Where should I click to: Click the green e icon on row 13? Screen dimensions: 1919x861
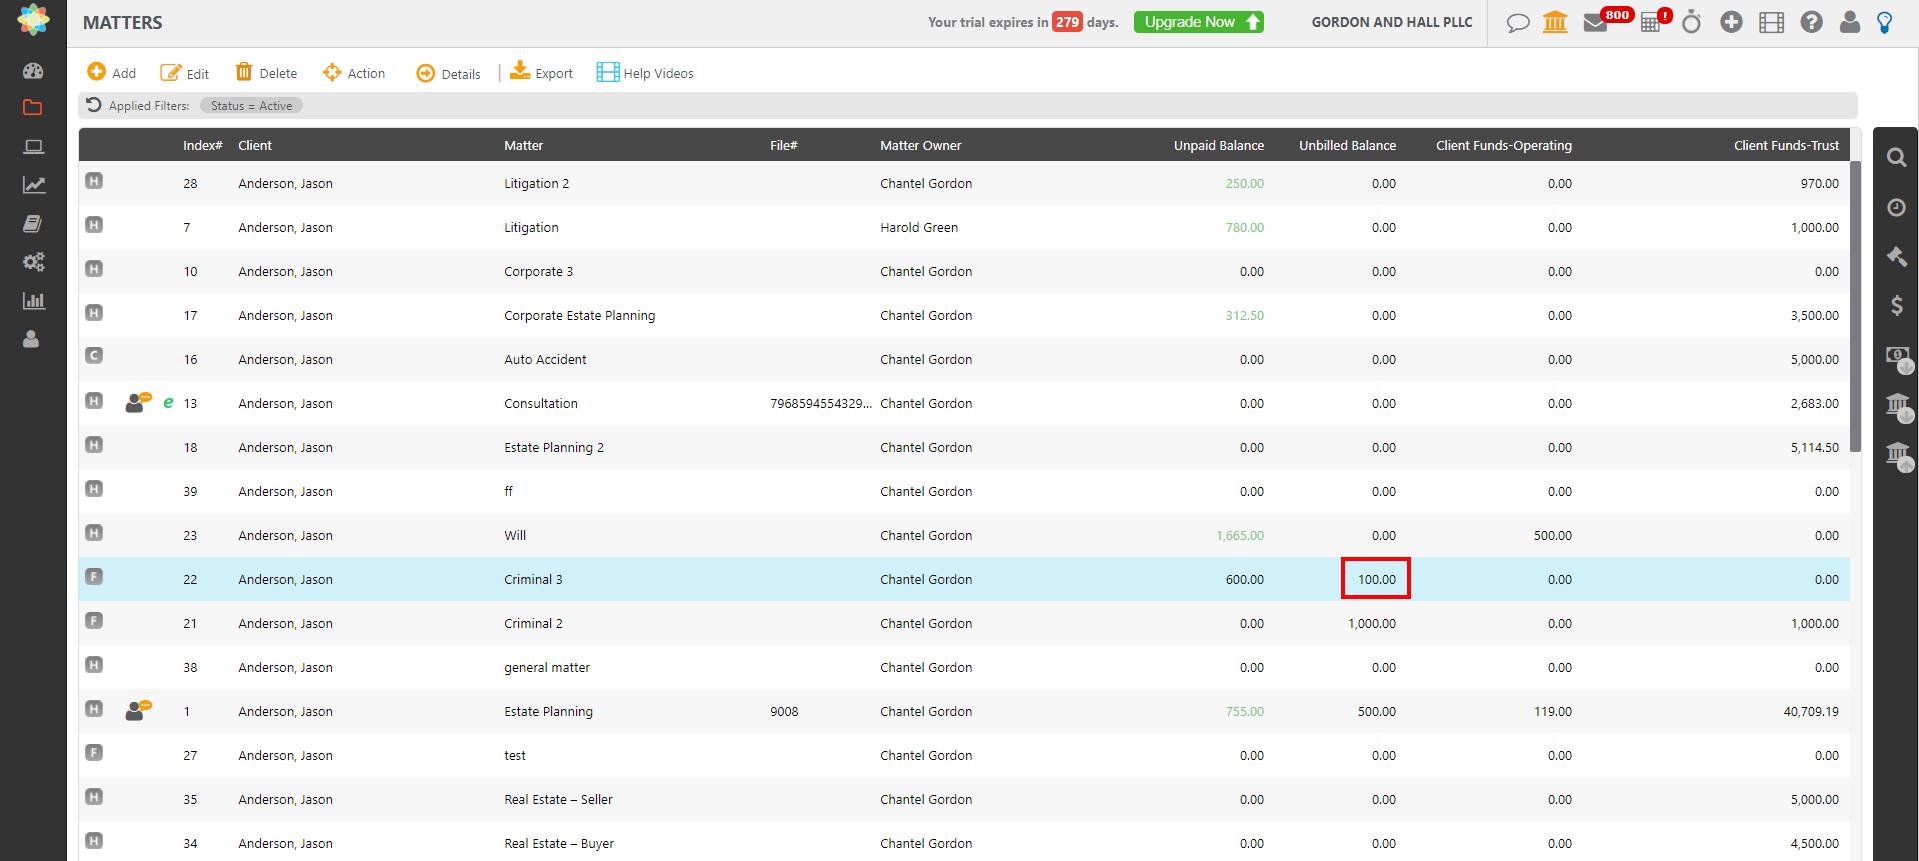(168, 402)
